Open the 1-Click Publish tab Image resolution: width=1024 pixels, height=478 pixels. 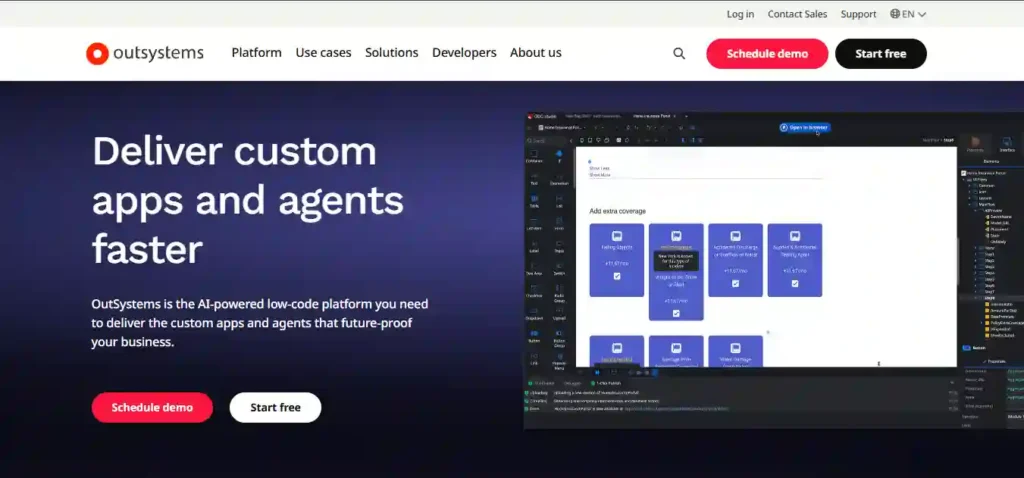point(605,383)
